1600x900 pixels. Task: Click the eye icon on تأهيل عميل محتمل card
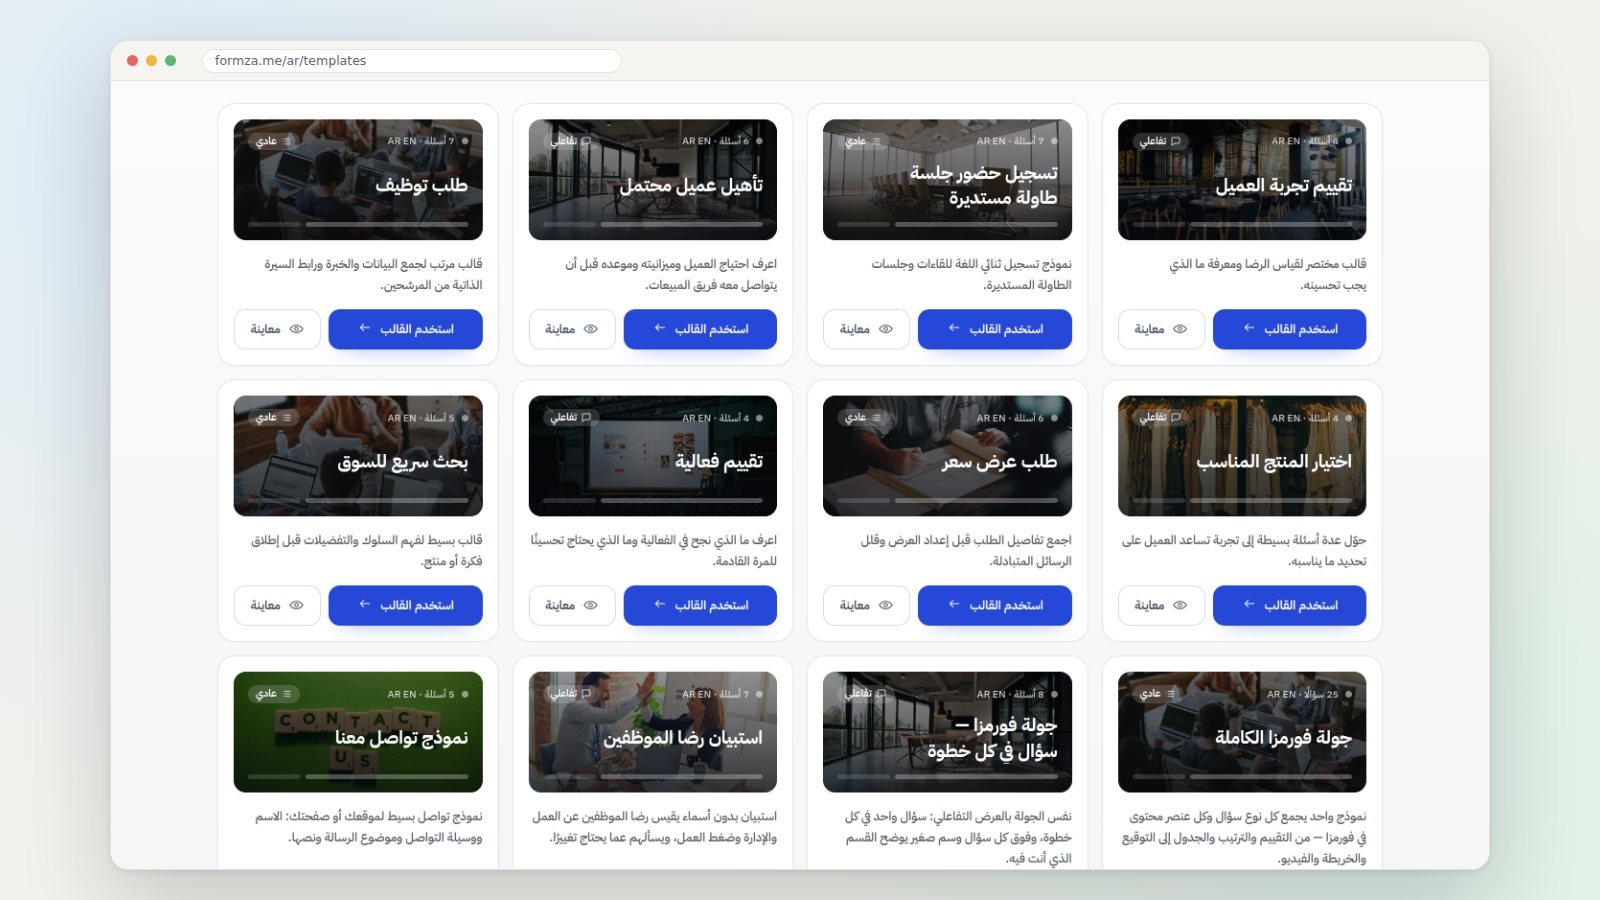pos(591,329)
